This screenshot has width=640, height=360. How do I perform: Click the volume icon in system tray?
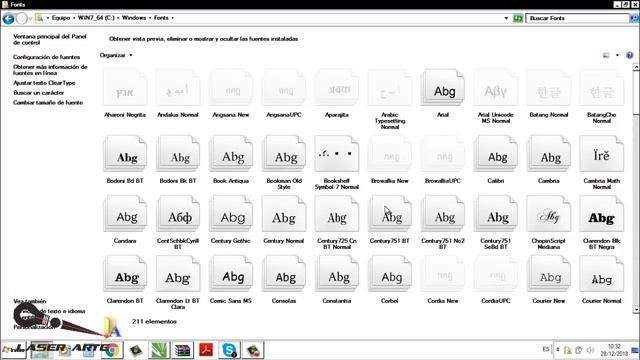[590, 350]
